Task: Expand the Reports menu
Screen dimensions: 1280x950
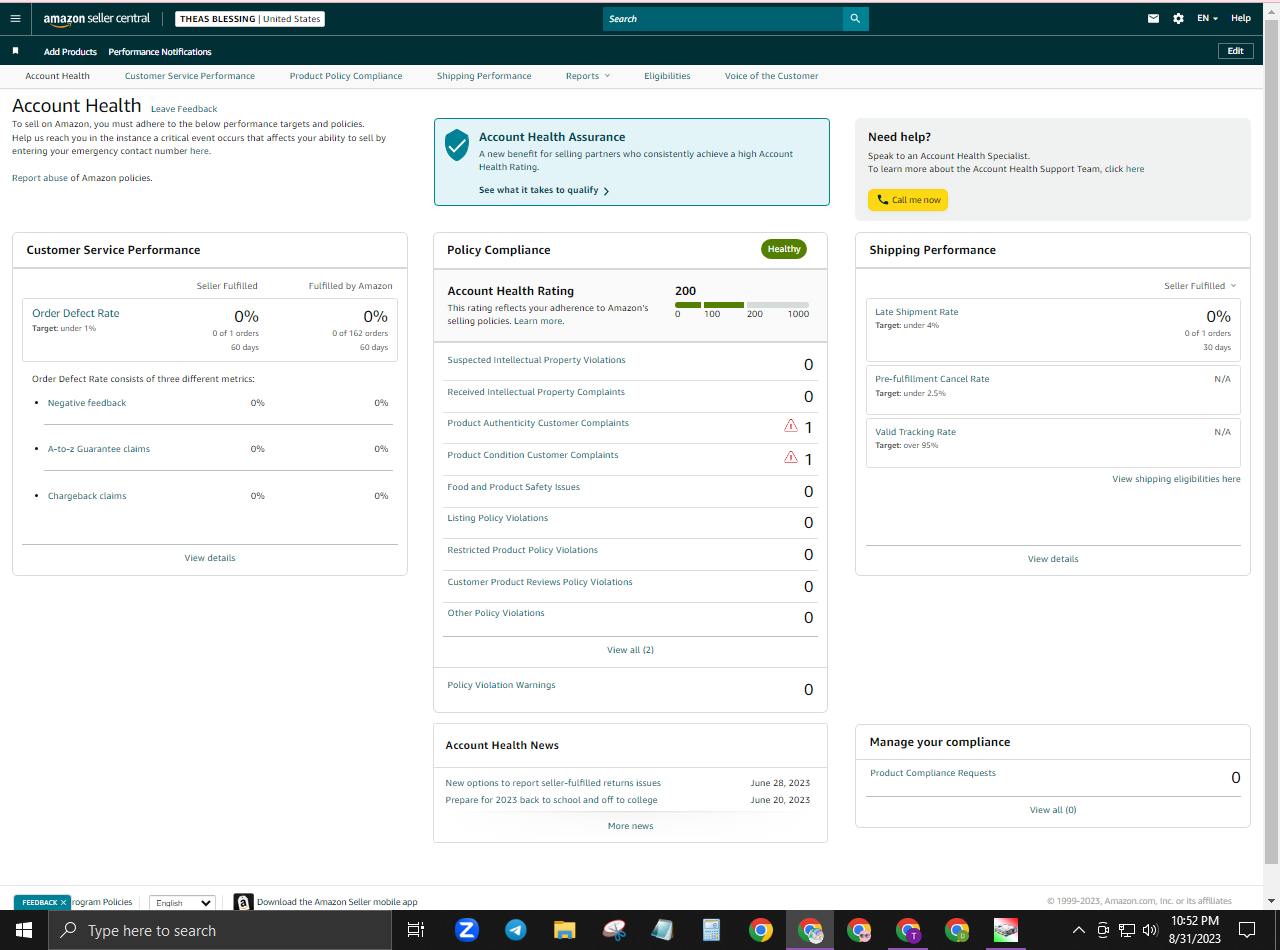Action: (587, 76)
